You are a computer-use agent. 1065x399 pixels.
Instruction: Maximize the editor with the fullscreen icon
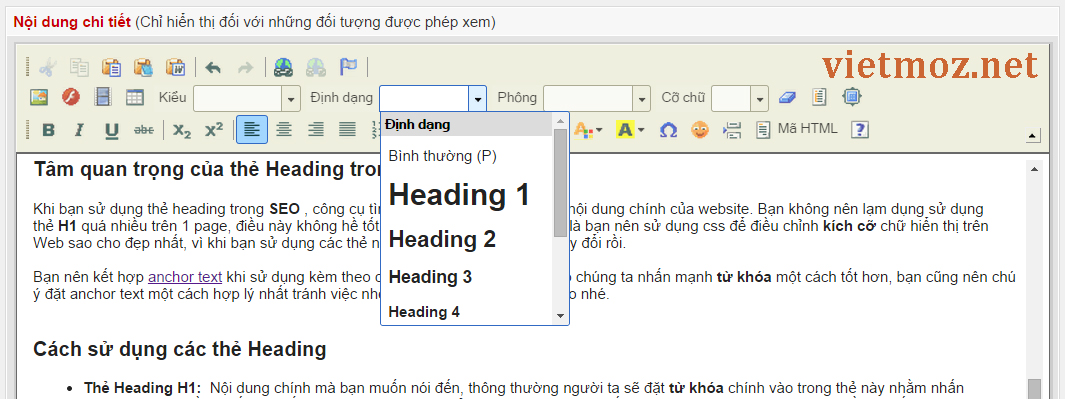click(x=852, y=98)
